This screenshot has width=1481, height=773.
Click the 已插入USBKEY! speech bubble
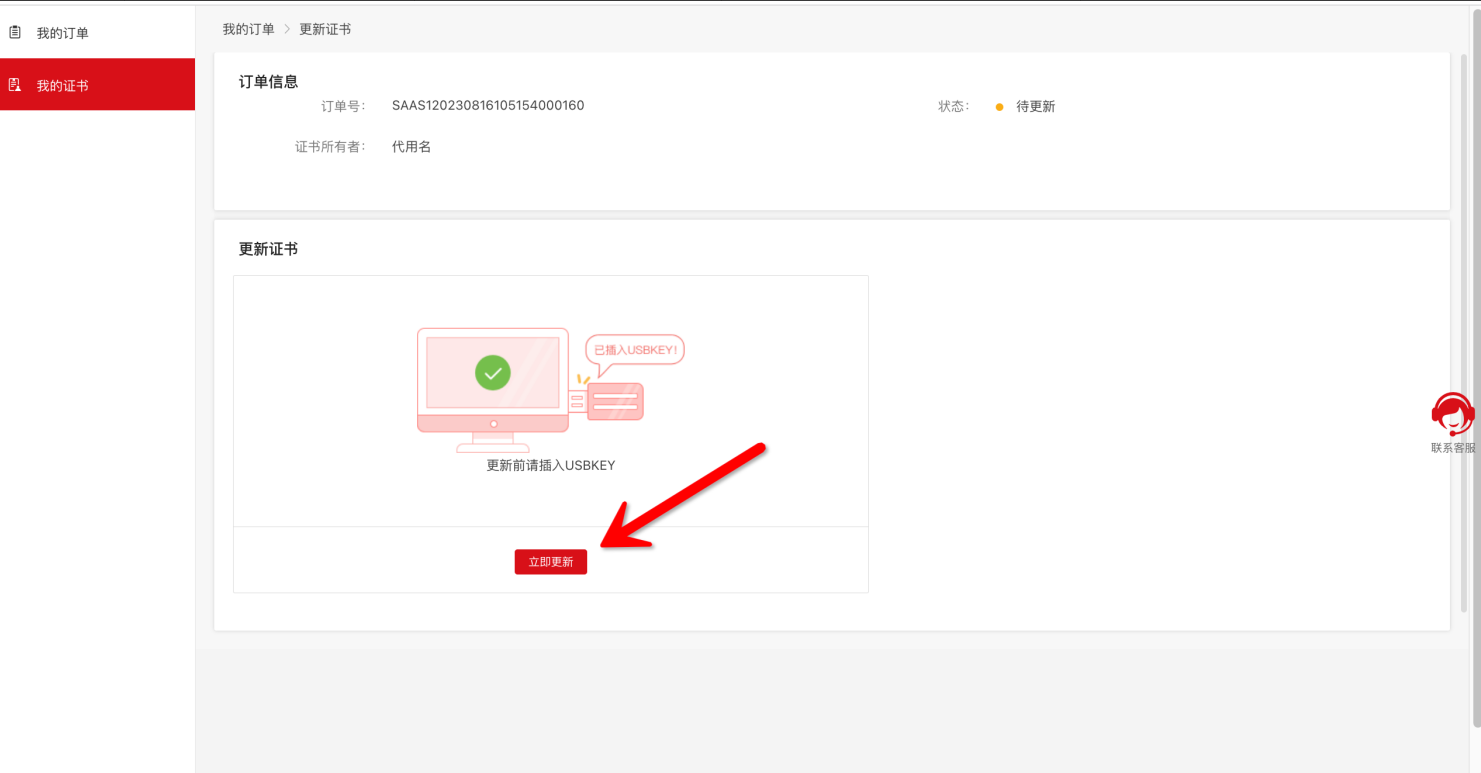tap(635, 350)
